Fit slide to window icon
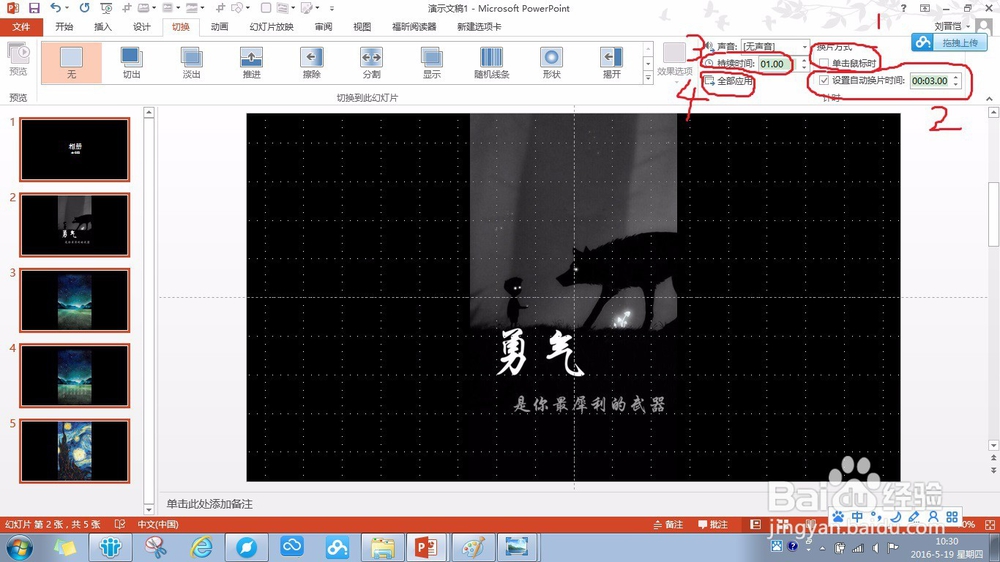Screen dimensions: 1000x562 (x=990, y=524)
